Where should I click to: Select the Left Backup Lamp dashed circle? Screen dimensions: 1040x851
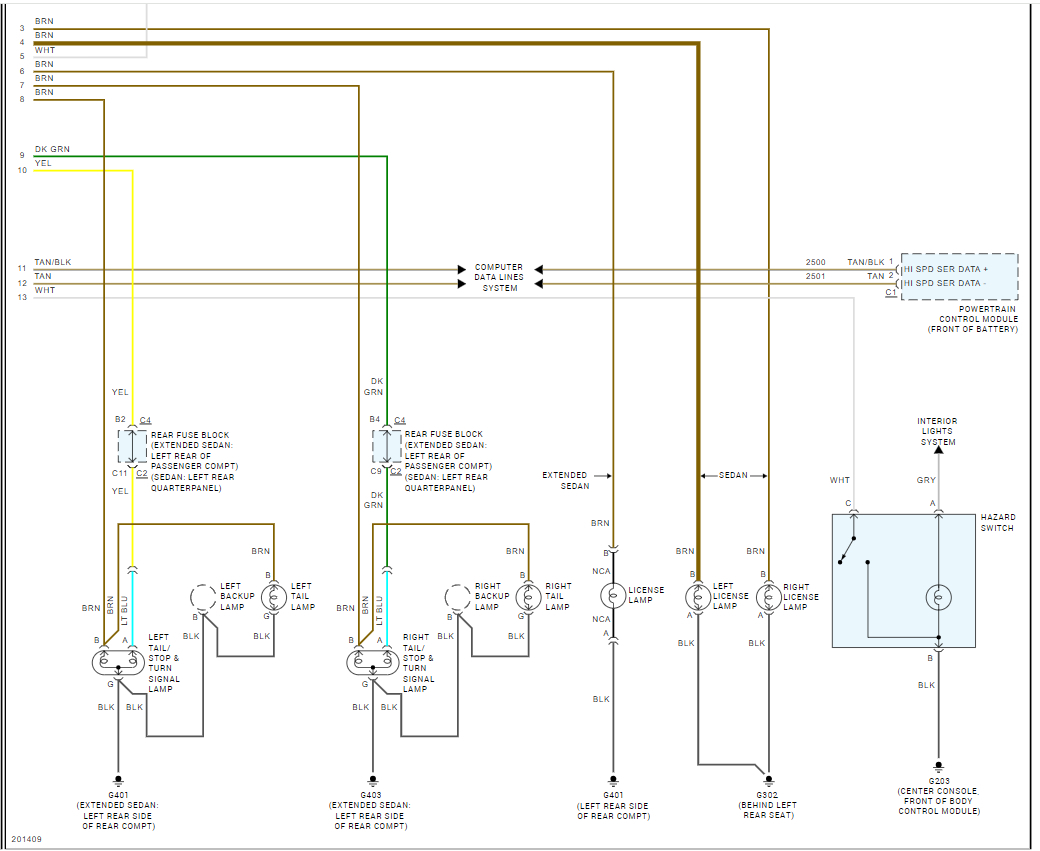pos(203,597)
